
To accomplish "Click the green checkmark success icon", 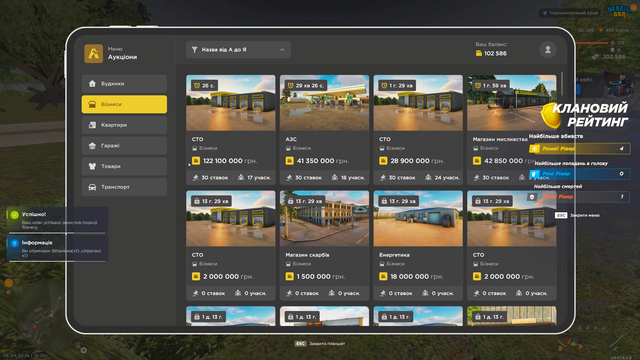I will tap(15, 215).
